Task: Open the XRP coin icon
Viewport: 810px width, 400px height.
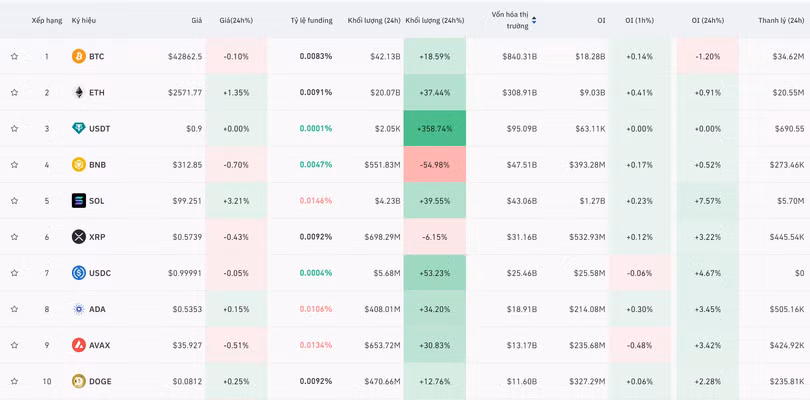Action: (79, 237)
